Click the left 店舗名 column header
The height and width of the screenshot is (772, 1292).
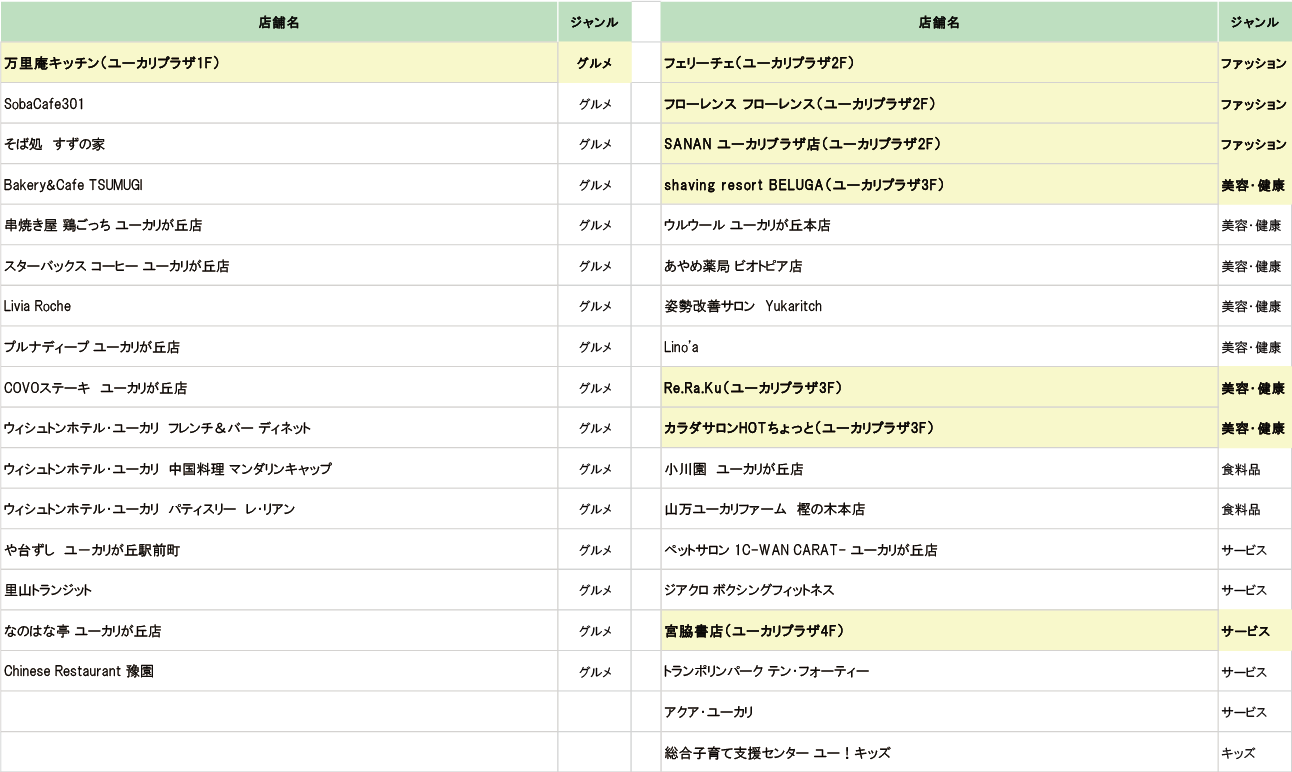pyautogui.click(x=279, y=22)
